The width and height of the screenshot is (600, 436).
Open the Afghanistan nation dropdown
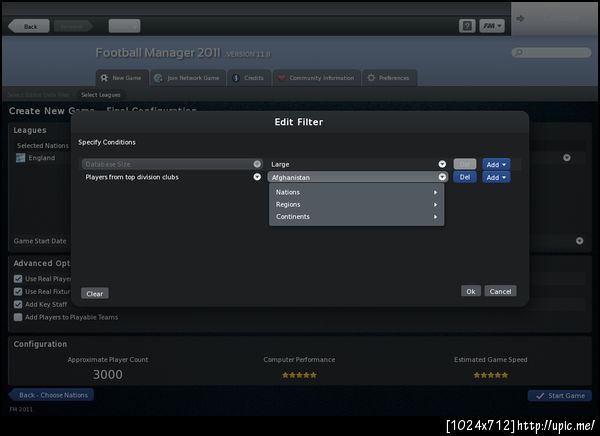(358, 177)
